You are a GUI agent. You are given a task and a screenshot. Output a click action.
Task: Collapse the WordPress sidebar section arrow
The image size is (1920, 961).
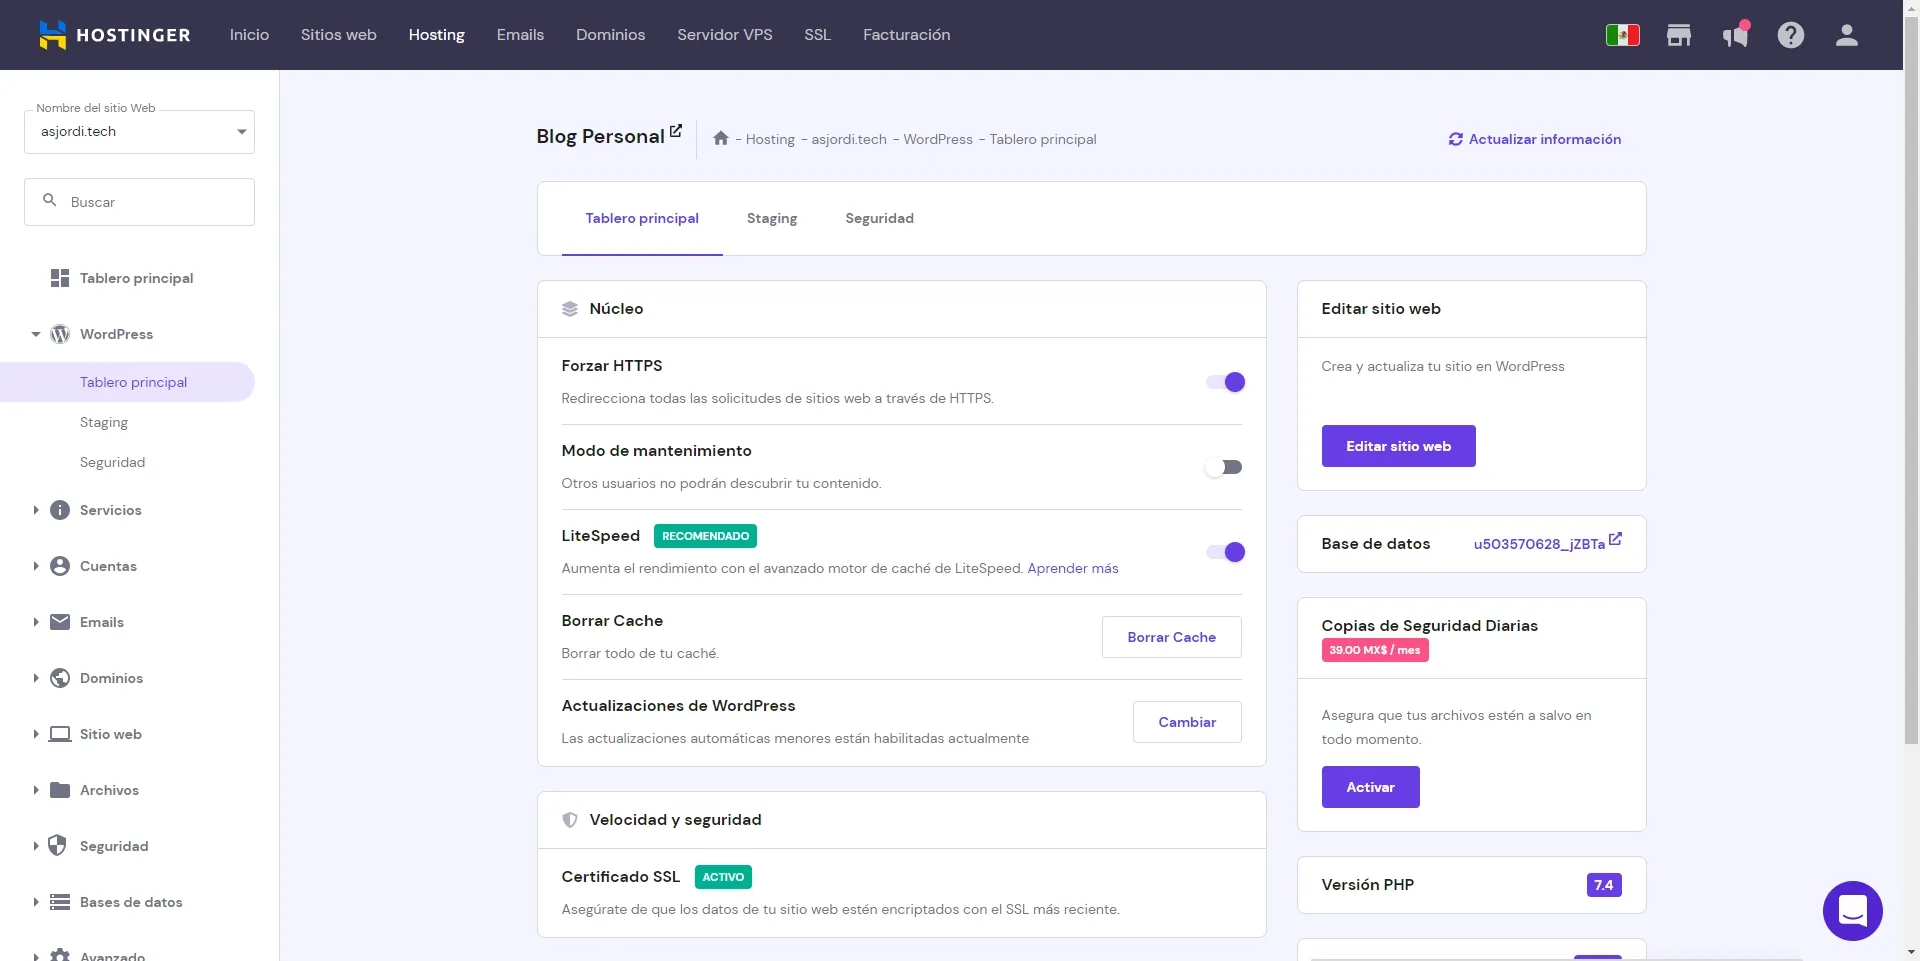pos(36,334)
